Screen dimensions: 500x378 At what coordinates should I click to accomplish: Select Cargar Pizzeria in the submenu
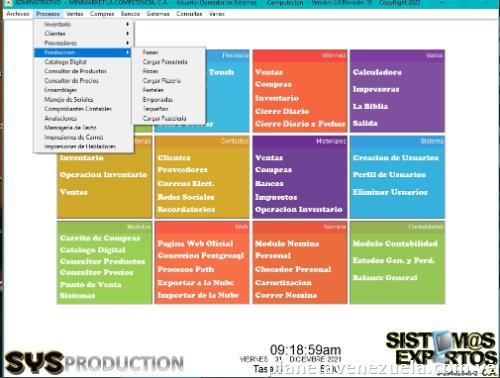(x=169, y=81)
